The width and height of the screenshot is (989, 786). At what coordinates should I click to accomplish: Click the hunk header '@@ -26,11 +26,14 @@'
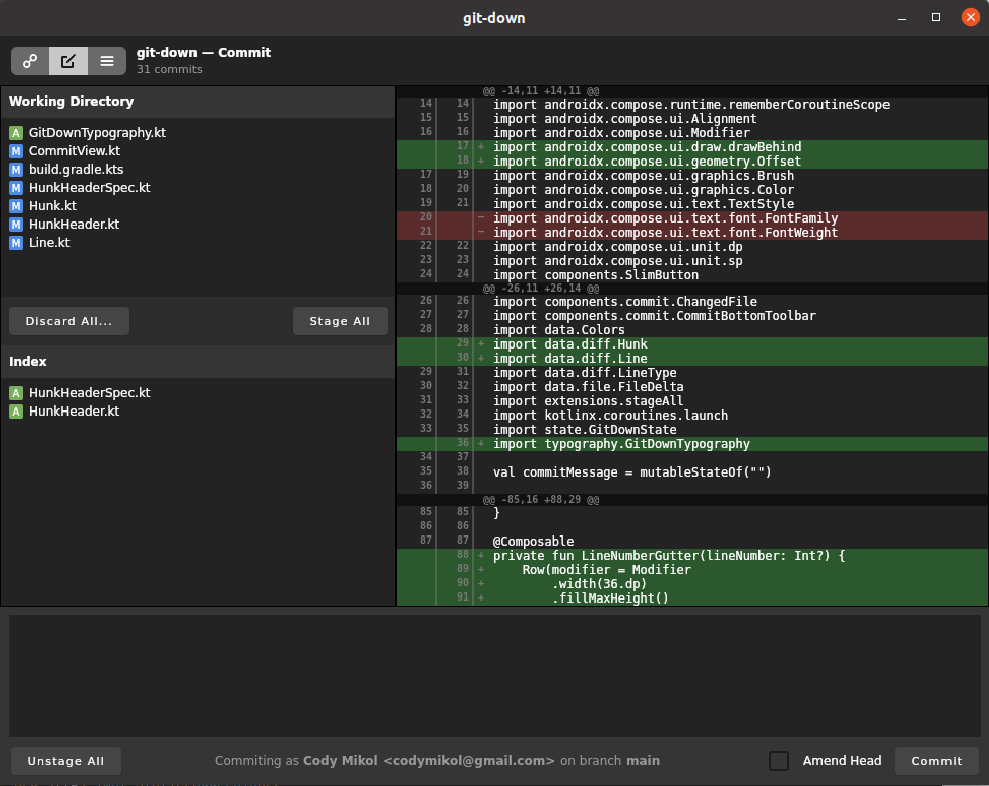tap(541, 288)
